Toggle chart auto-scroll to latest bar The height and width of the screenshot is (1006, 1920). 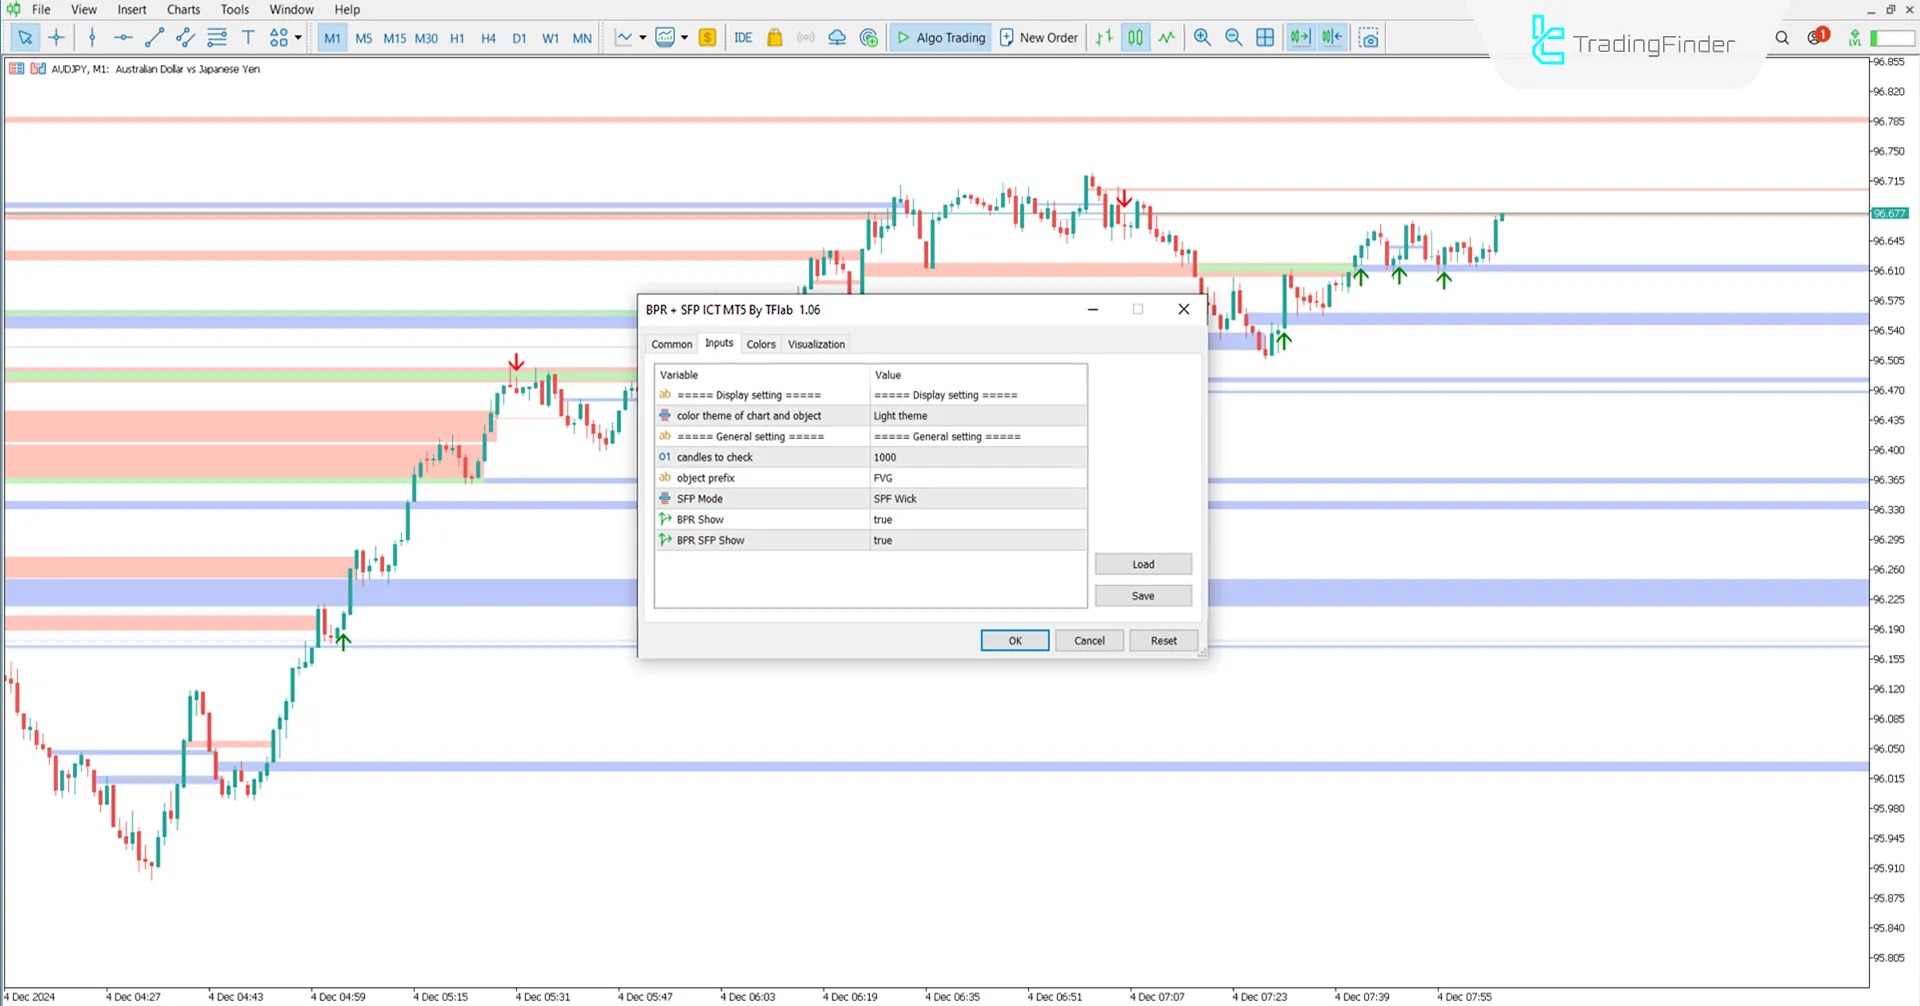pos(1299,38)
